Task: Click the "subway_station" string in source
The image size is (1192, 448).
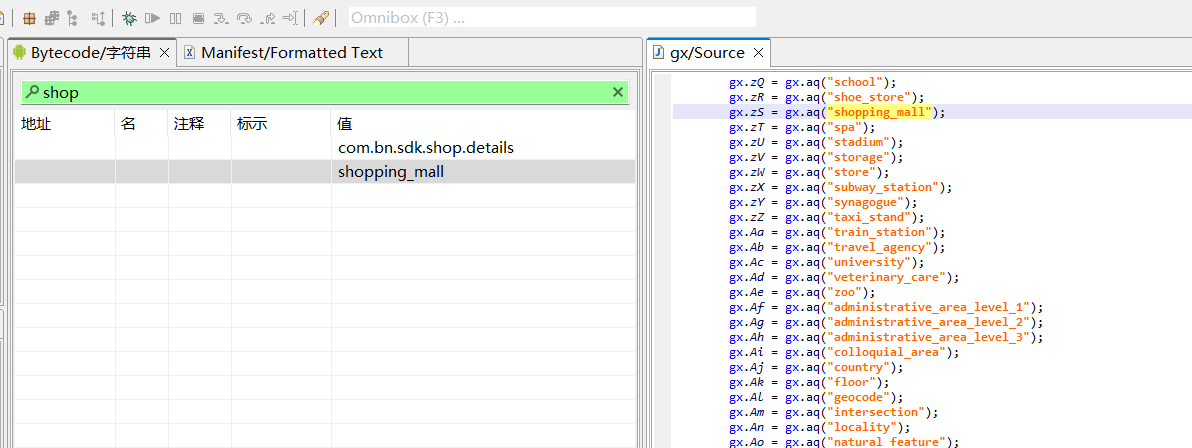Action: (x=883, y=187)
